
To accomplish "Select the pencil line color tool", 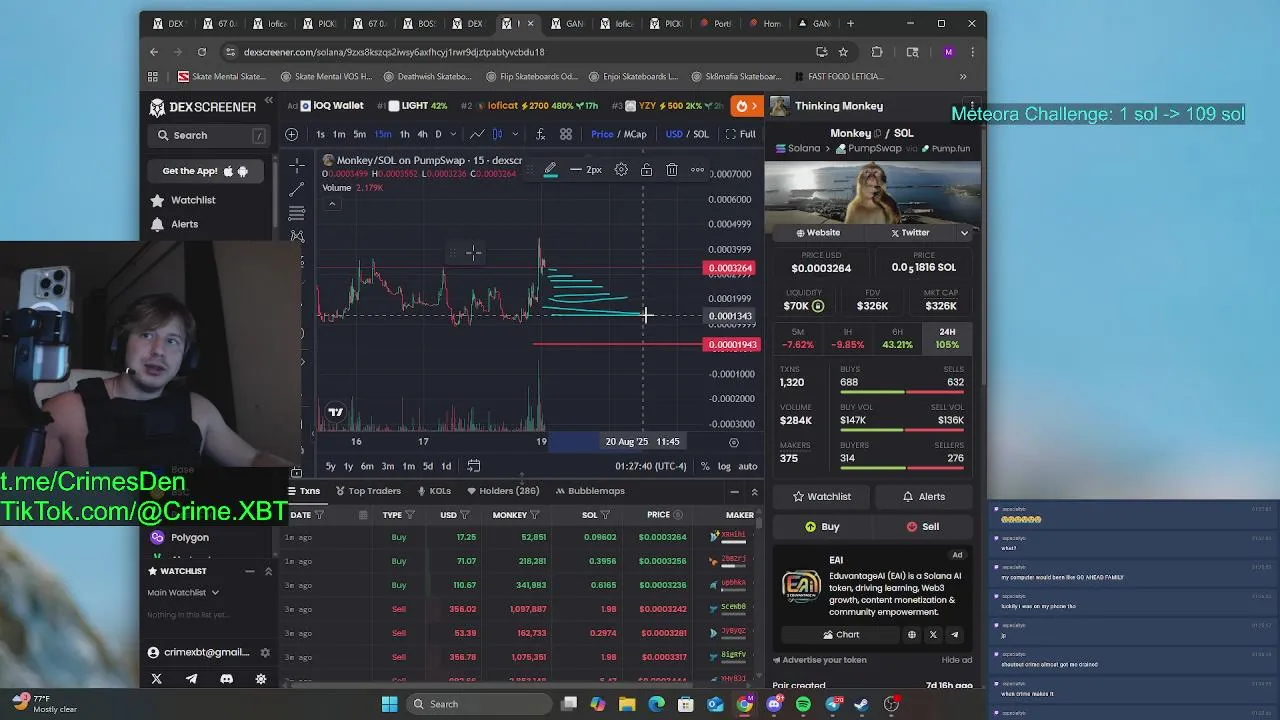I will coord(550,170).
